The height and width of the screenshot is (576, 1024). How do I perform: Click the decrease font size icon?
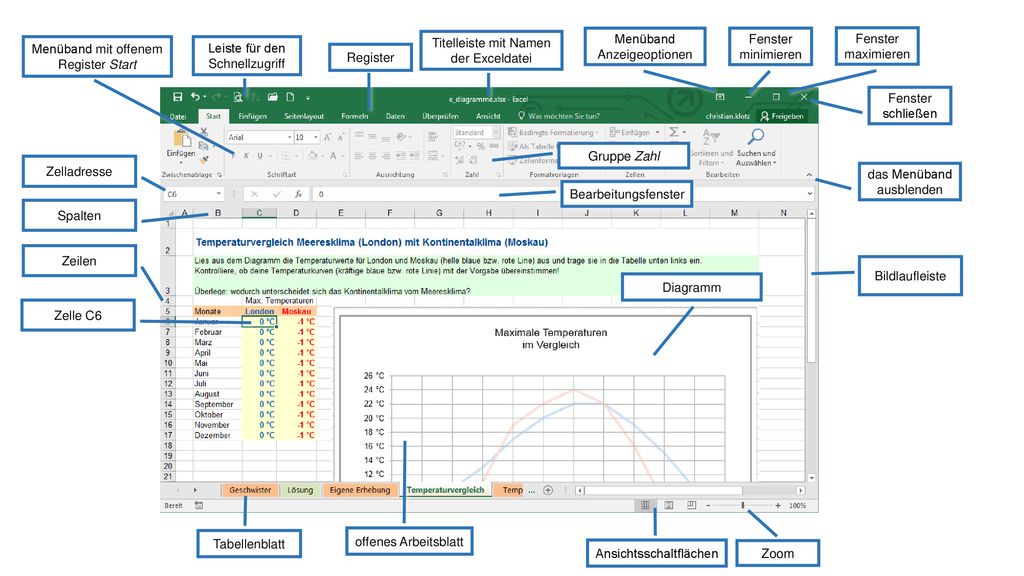tap(341, 137)
